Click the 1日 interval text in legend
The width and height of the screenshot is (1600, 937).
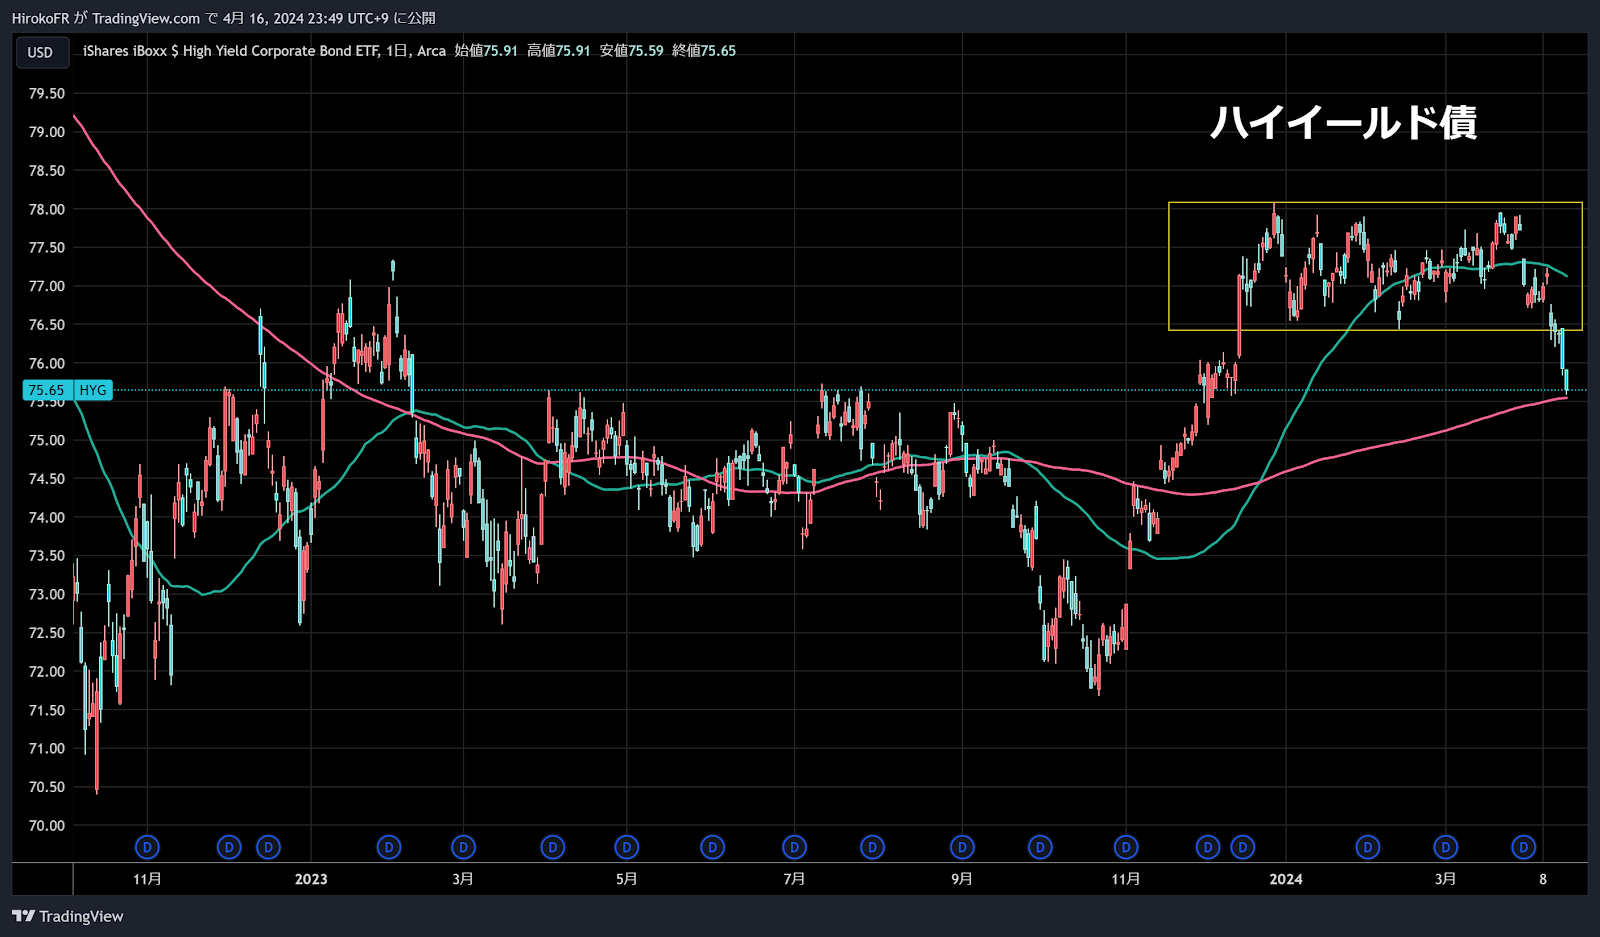[398, 51]
